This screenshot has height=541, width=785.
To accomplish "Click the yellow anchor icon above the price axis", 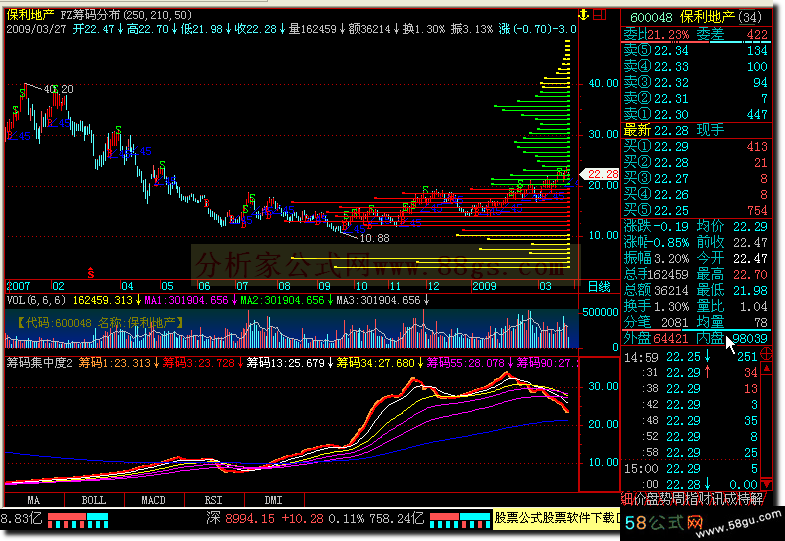I will [x=584, y=15].
